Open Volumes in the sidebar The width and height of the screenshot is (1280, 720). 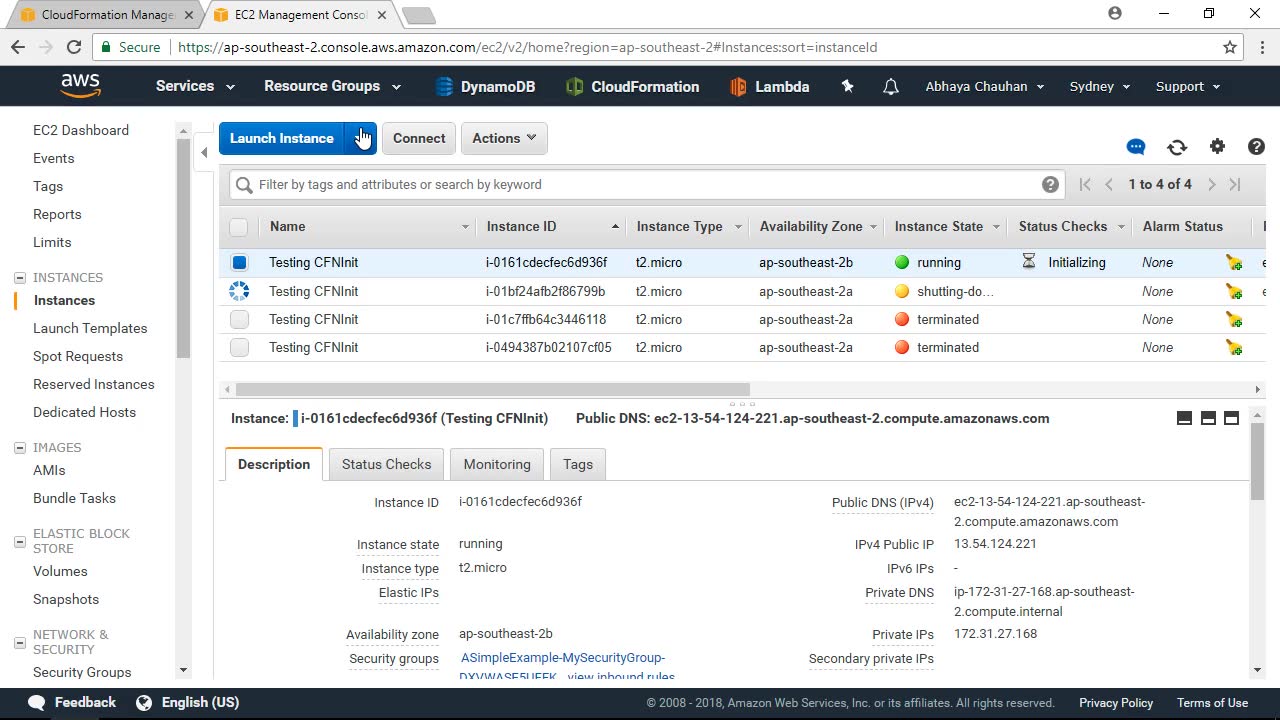[60, 571]
